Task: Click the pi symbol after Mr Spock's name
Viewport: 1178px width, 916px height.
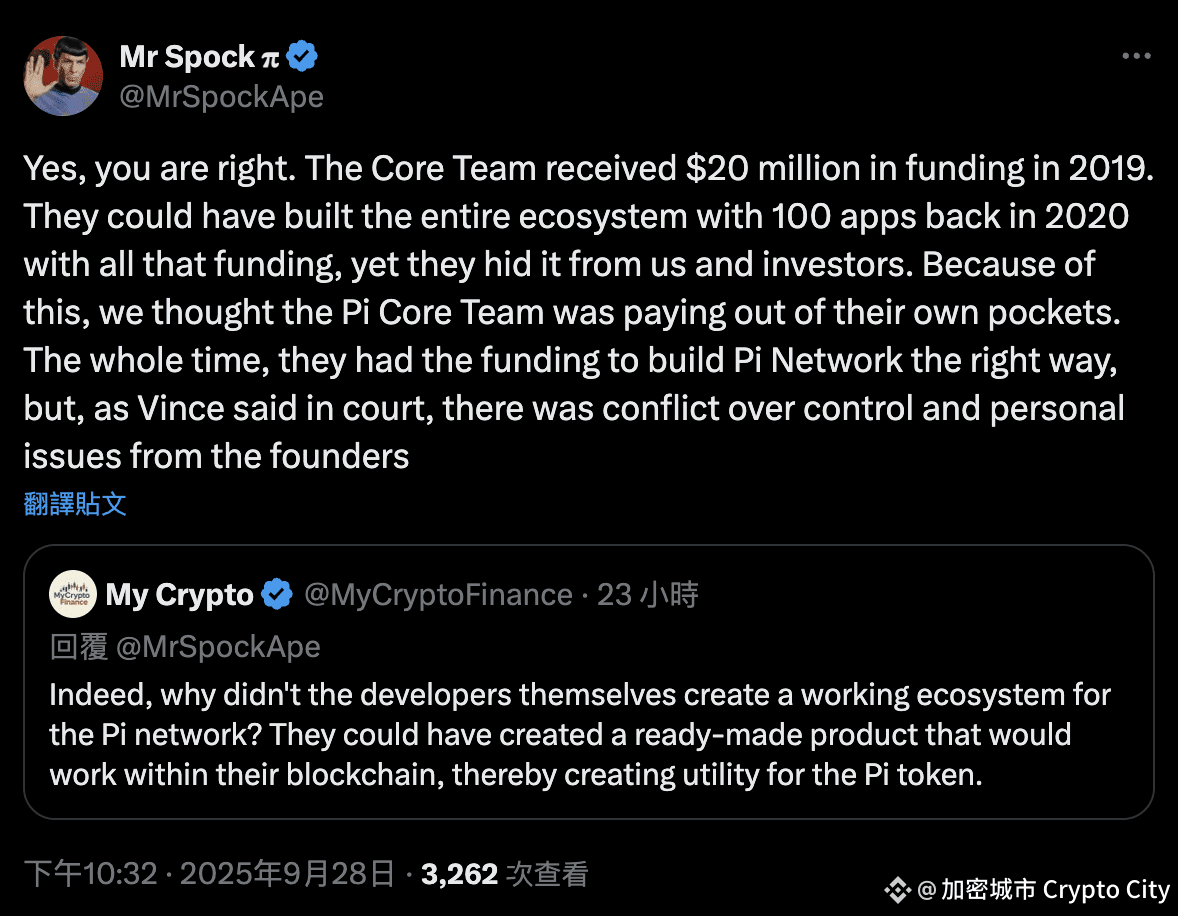Action: click(x=270, y=58)
